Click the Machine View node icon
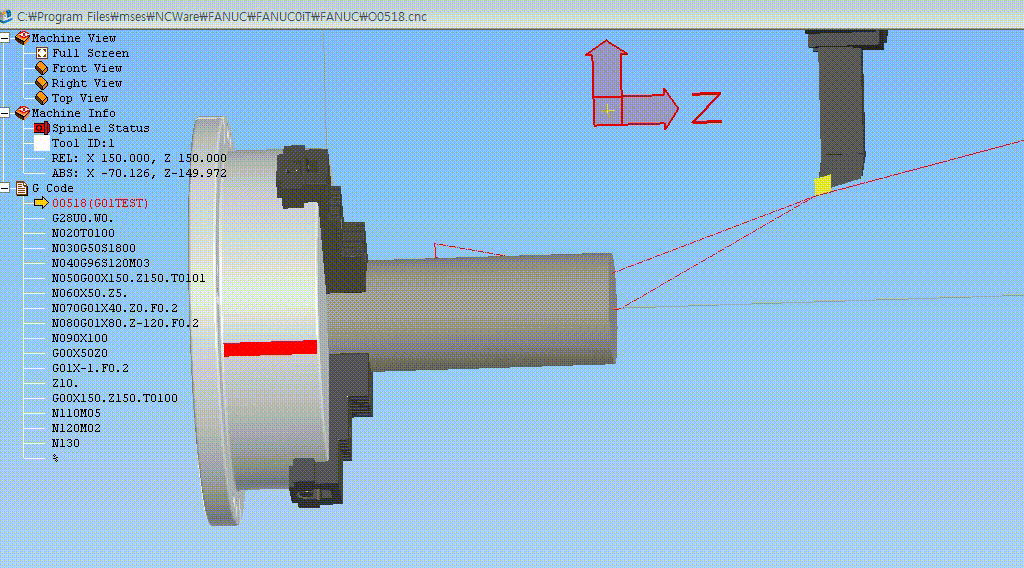Viewport: 1024px width, 568px height. pyautogui.click(x=22, y=38)
